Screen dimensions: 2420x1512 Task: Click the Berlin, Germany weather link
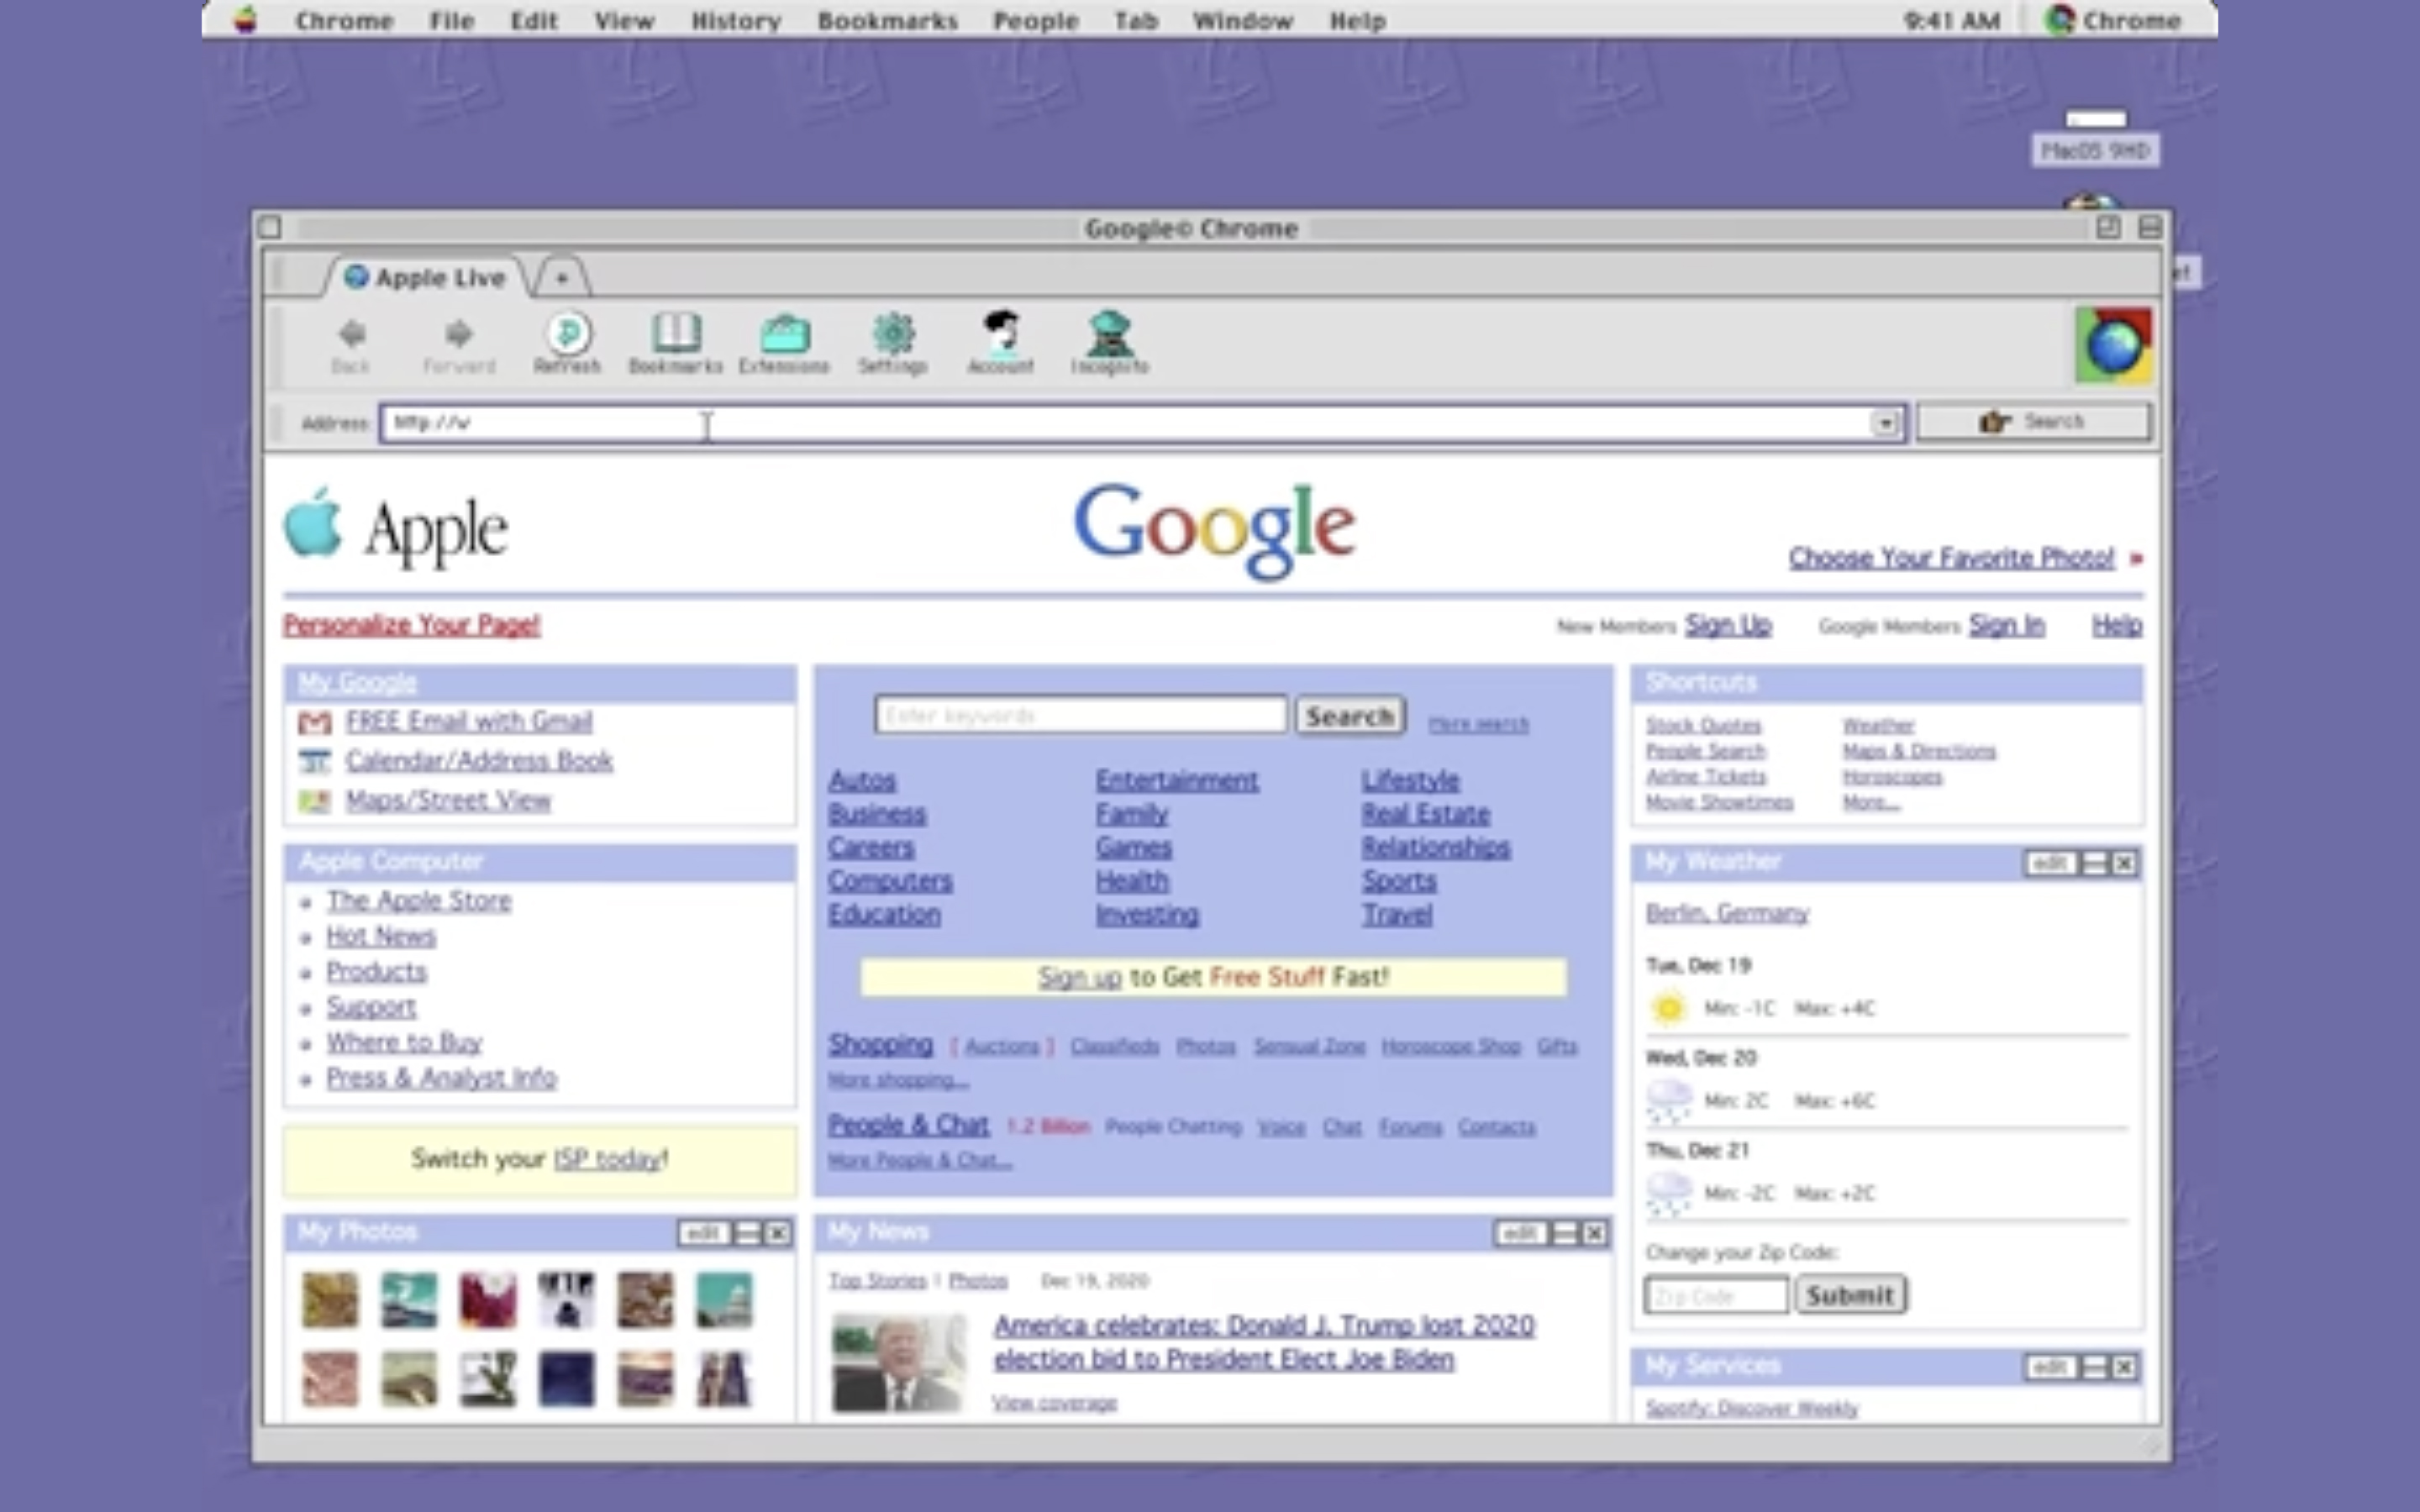[1727, 913]
